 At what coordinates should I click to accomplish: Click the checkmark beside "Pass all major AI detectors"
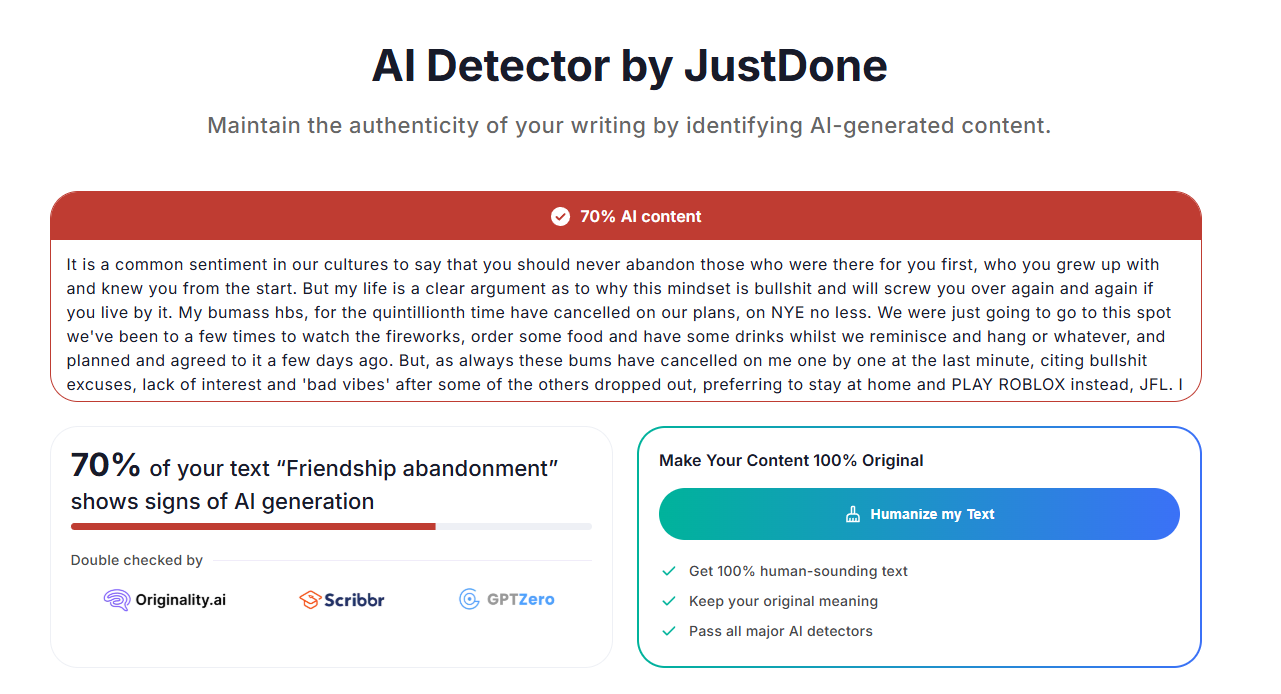pos(669,631)
